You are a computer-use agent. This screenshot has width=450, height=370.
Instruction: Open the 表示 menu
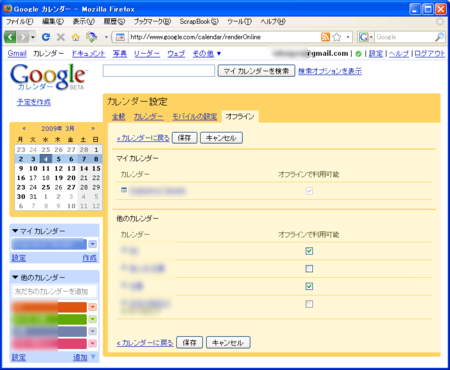point(84,22)
